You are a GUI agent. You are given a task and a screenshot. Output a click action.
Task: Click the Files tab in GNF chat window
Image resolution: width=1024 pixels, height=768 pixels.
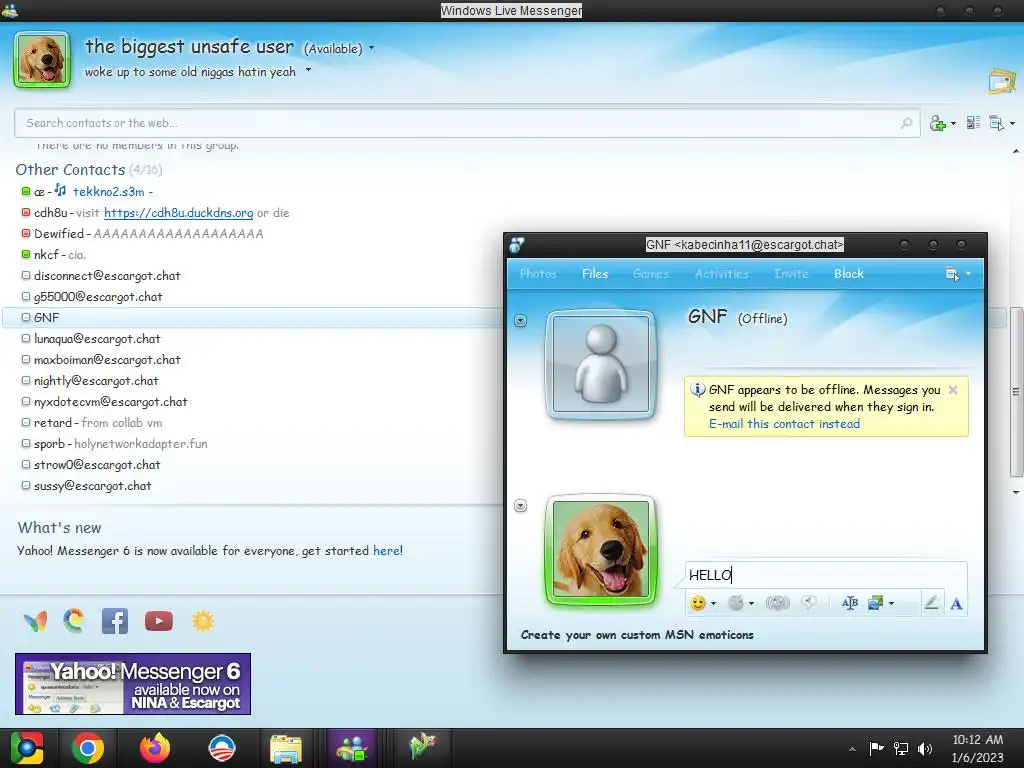click(x=595, y=274)
